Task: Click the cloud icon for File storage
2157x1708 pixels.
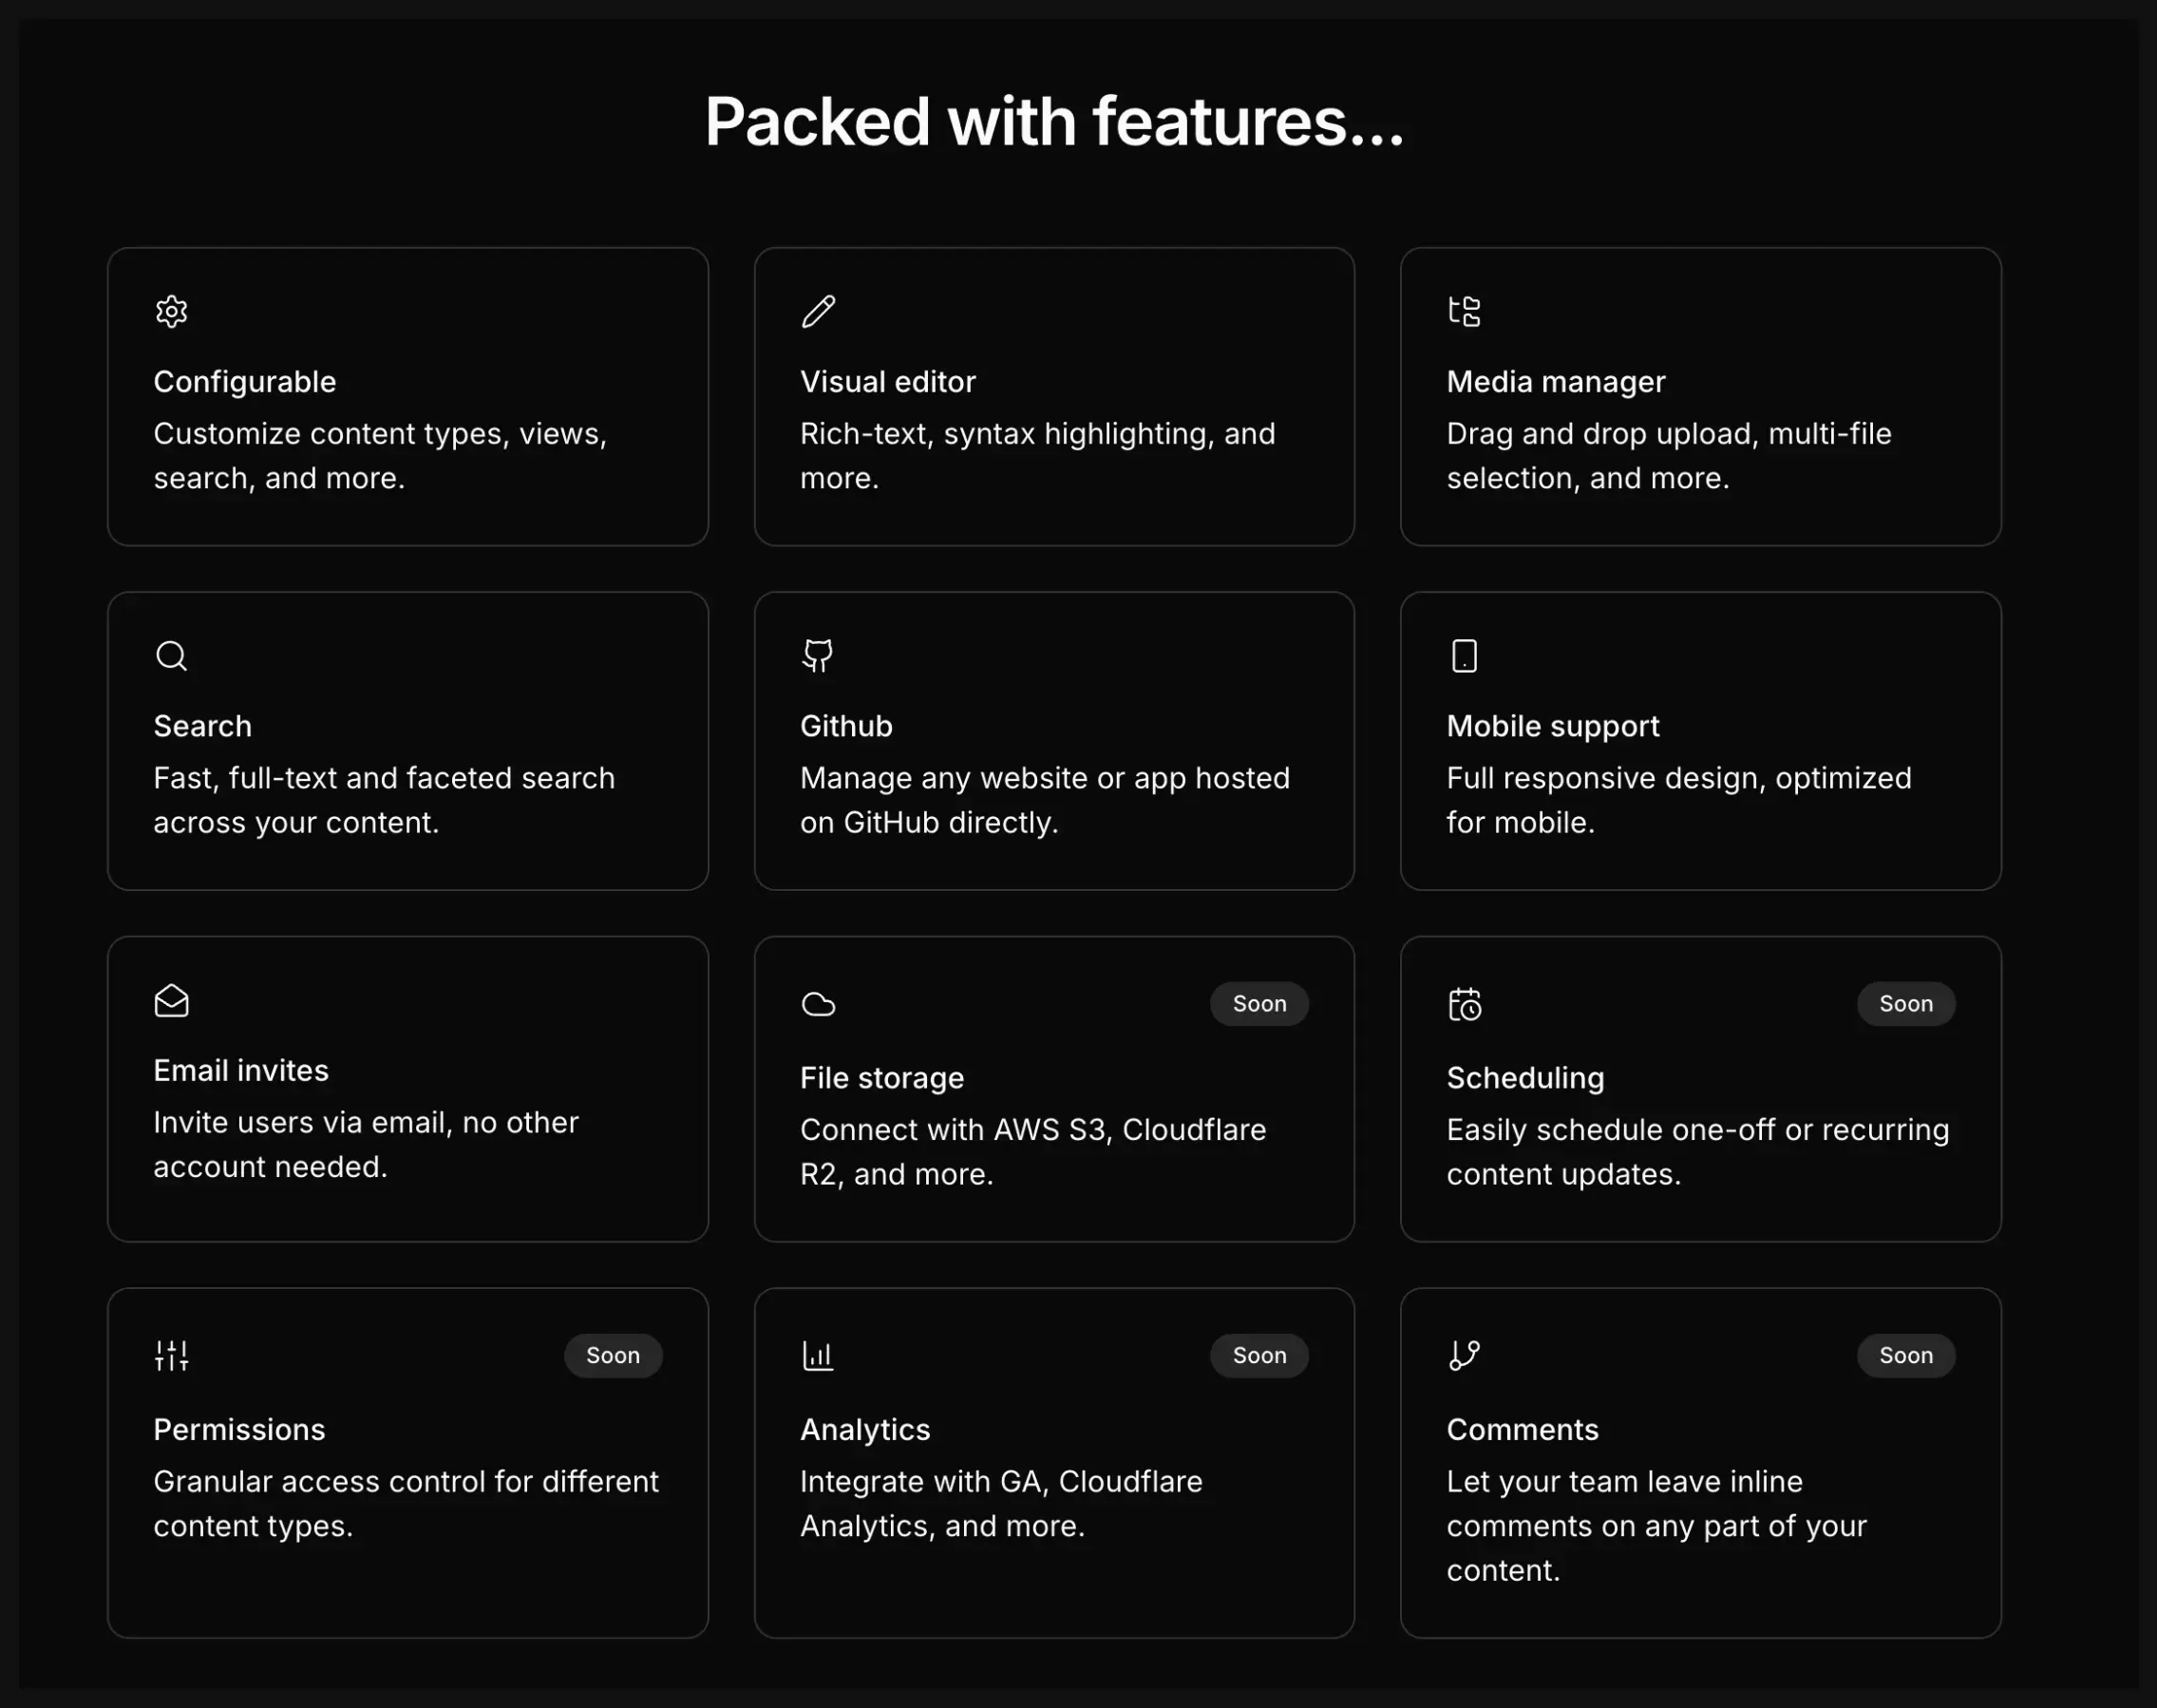Action: click(818, 1004)
